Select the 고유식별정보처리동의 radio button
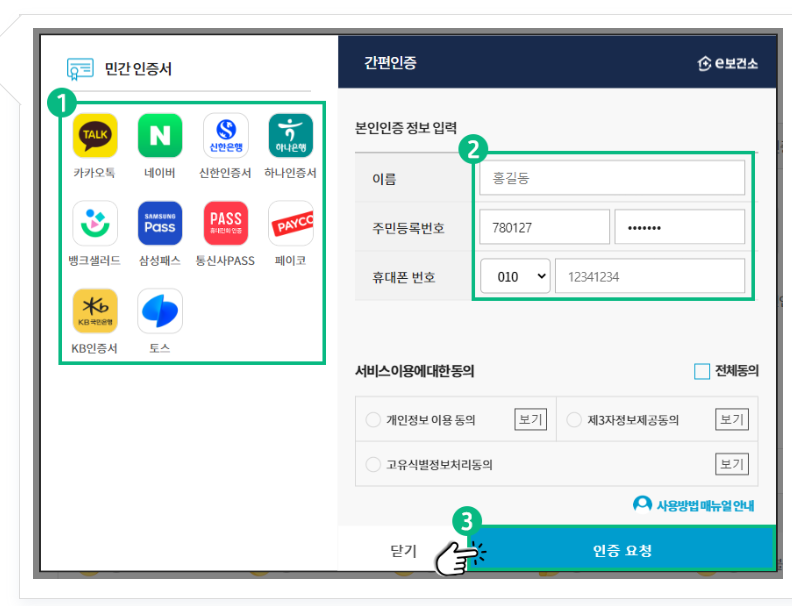792x606 pixels. [373, 464]
